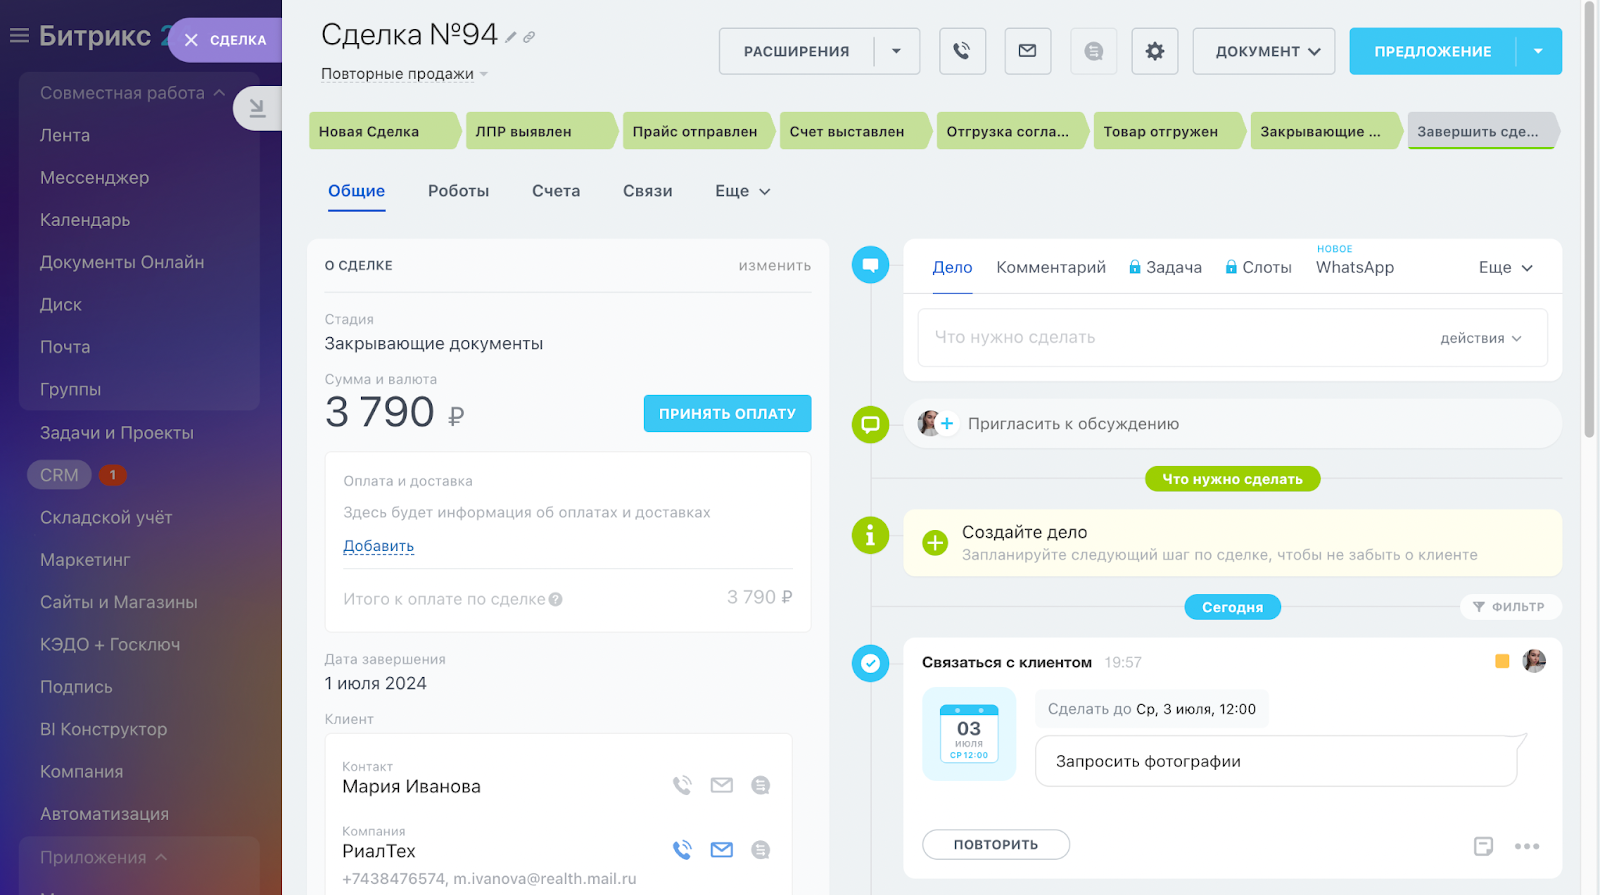
Task: Switch to the Счета tab
Action: (x=556, y=191)
